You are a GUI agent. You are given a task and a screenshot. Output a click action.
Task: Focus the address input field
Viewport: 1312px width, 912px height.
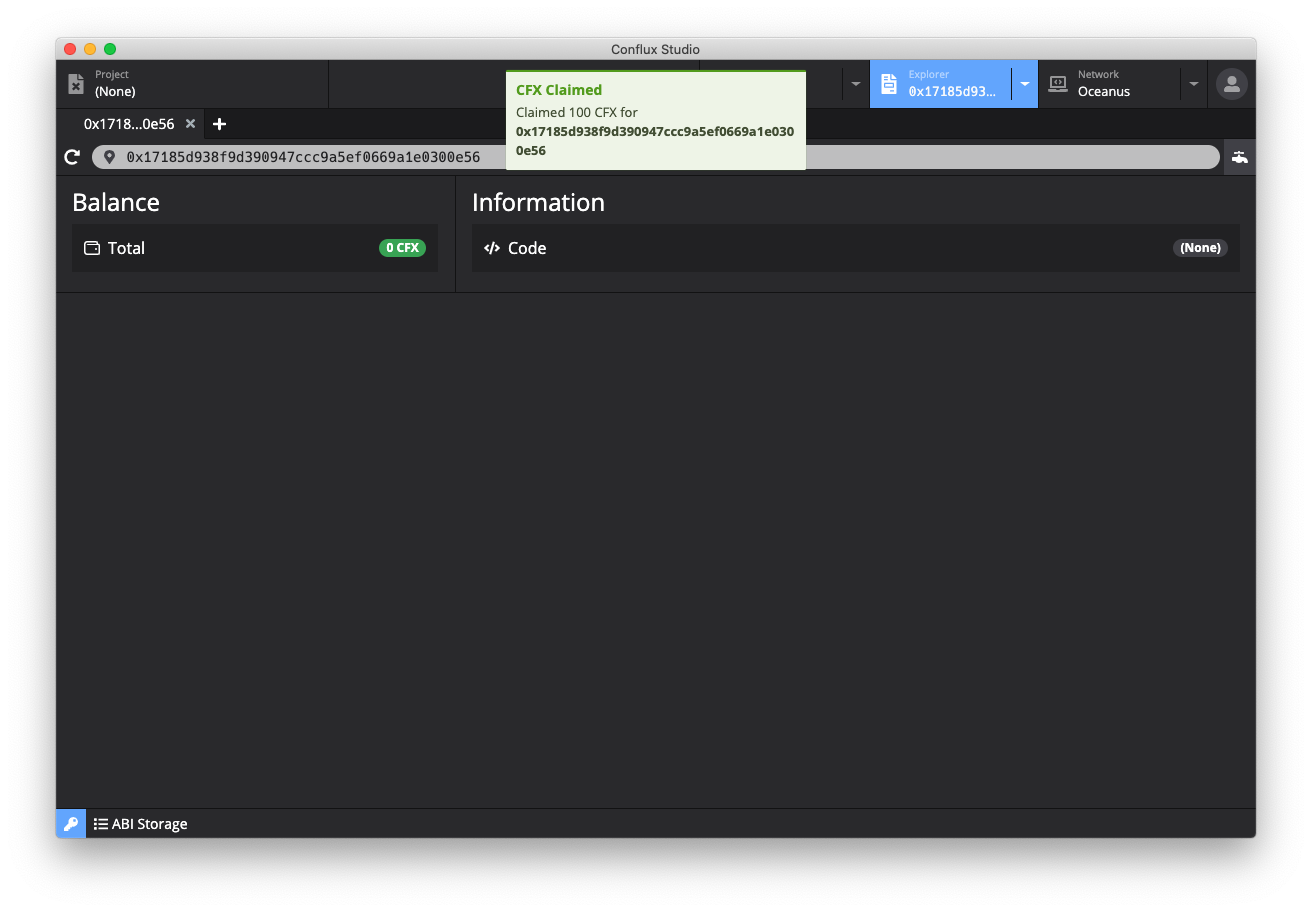click(x=656, y=157)
